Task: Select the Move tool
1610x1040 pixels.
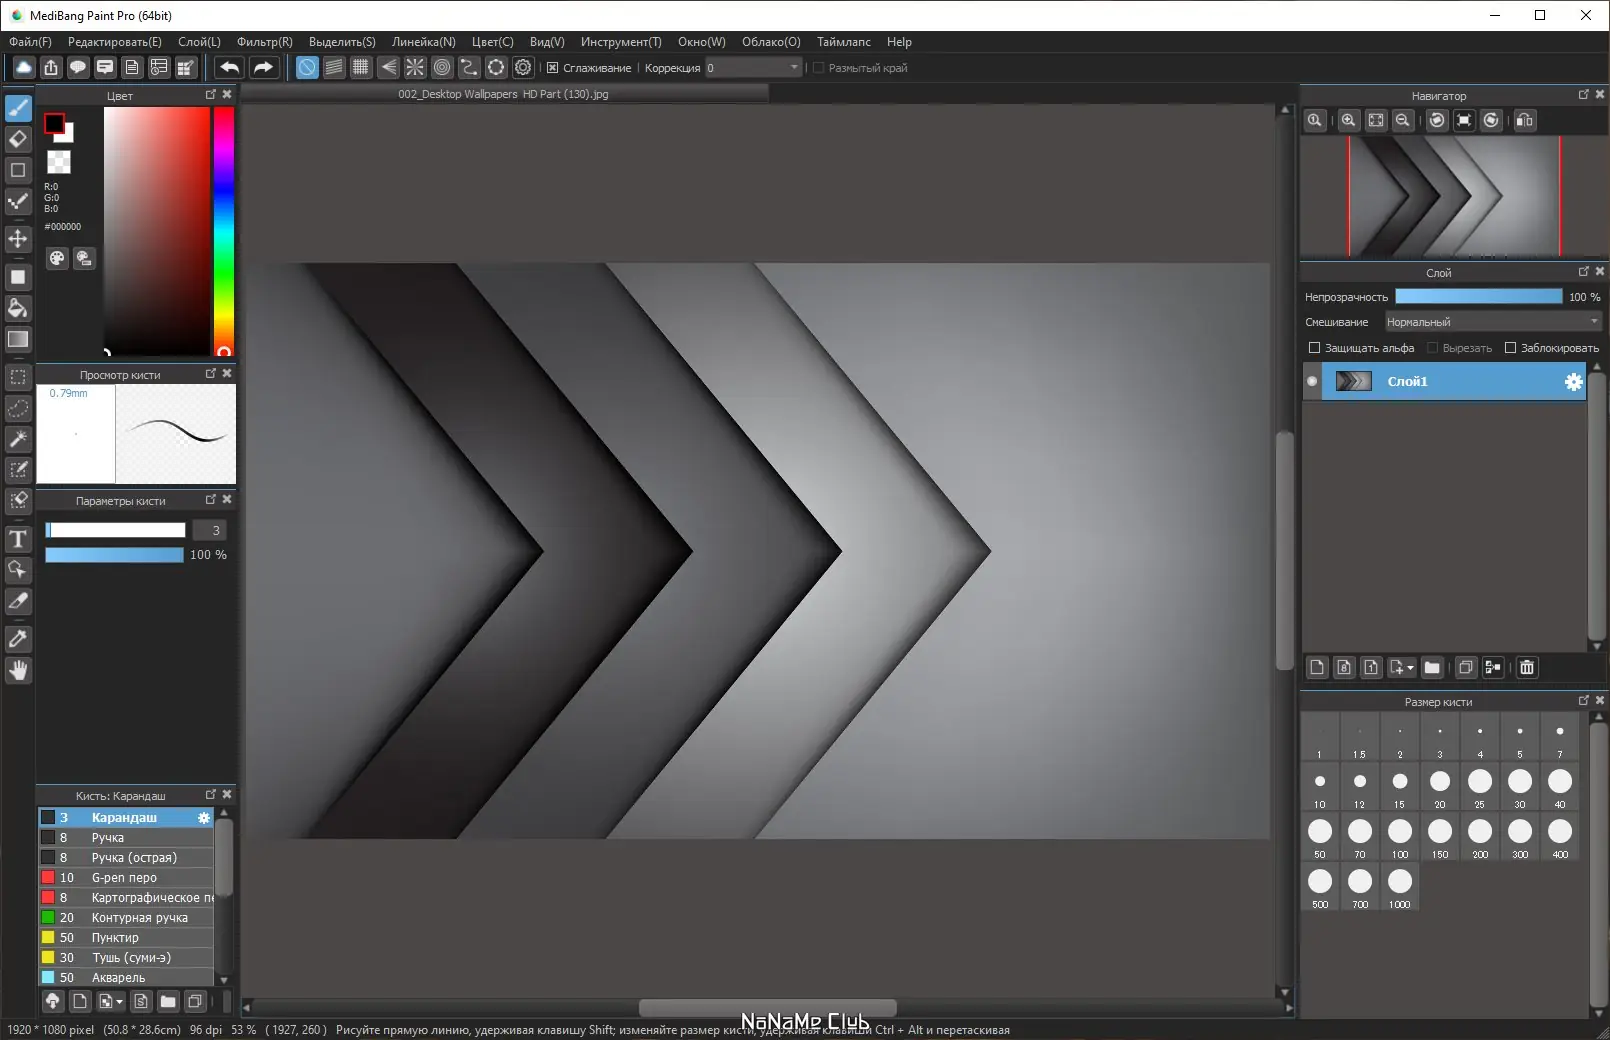Action: pos(18,238)
